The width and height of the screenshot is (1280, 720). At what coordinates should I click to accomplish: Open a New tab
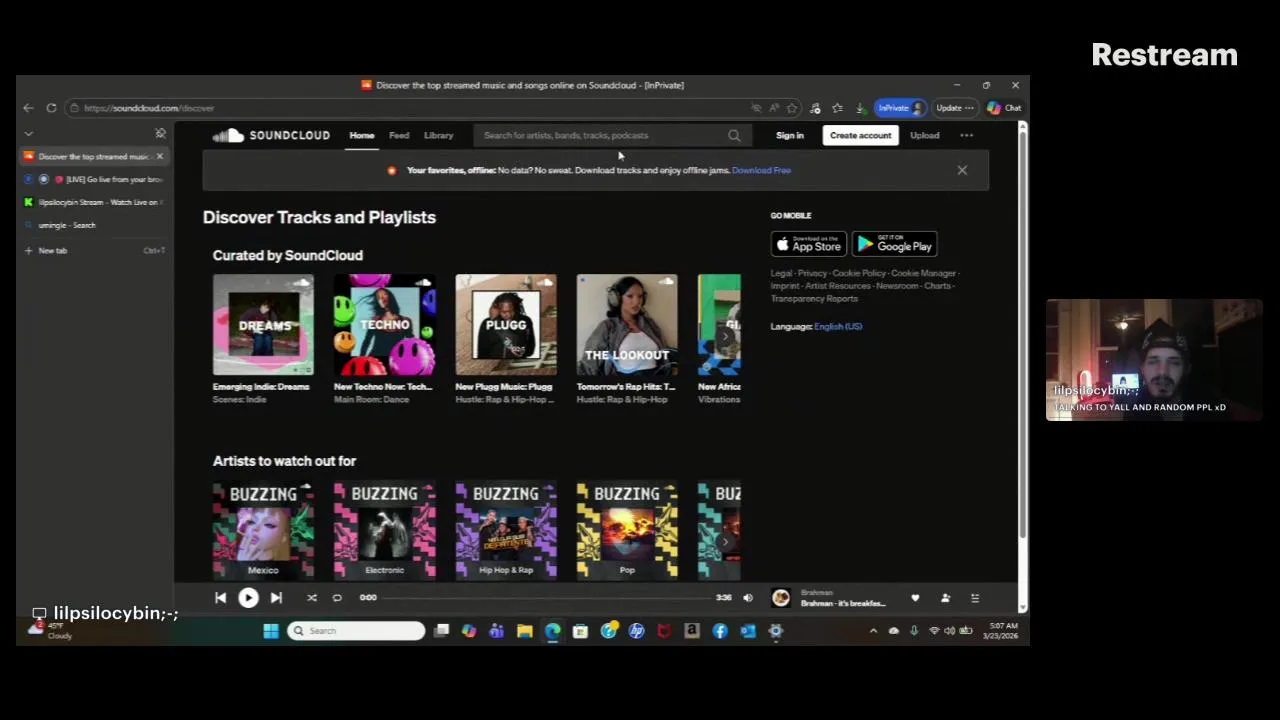point(95,250)
